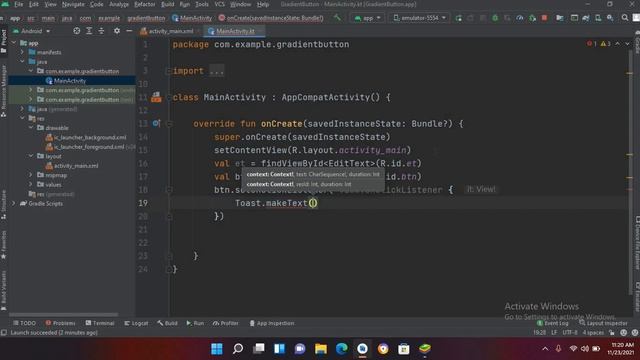Open the Refactor menu
Screen dimensions: 640x360
[x=144, y=4]
